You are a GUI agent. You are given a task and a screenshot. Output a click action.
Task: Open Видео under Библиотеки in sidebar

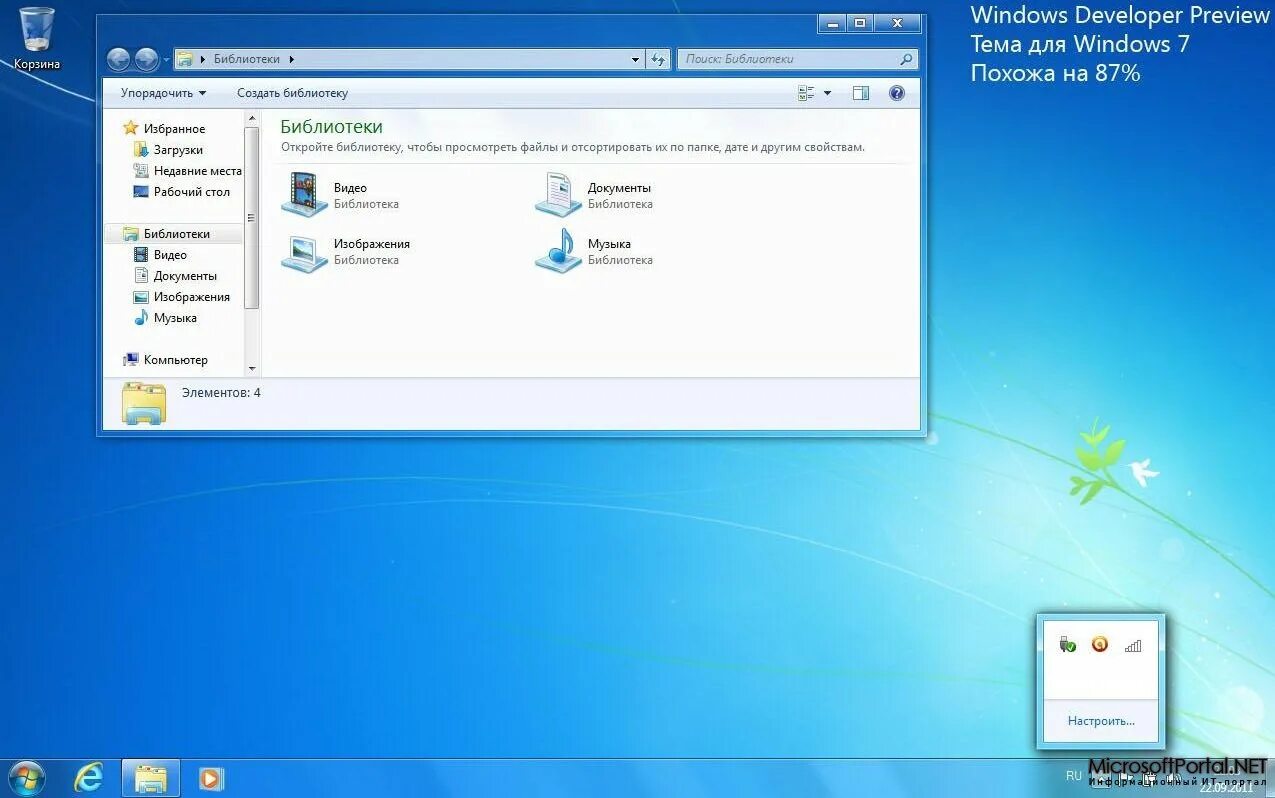(170, 255)
